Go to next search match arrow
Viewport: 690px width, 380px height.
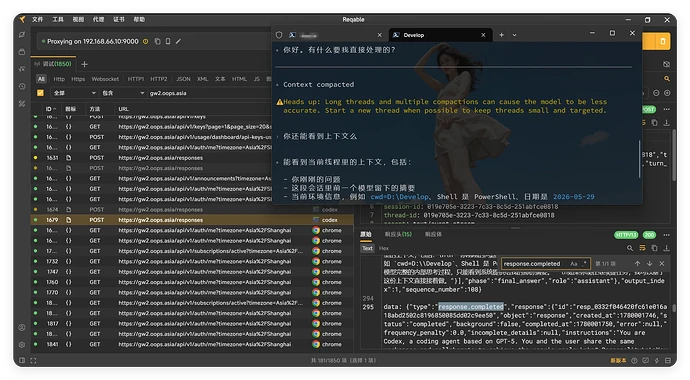(650, 264)
